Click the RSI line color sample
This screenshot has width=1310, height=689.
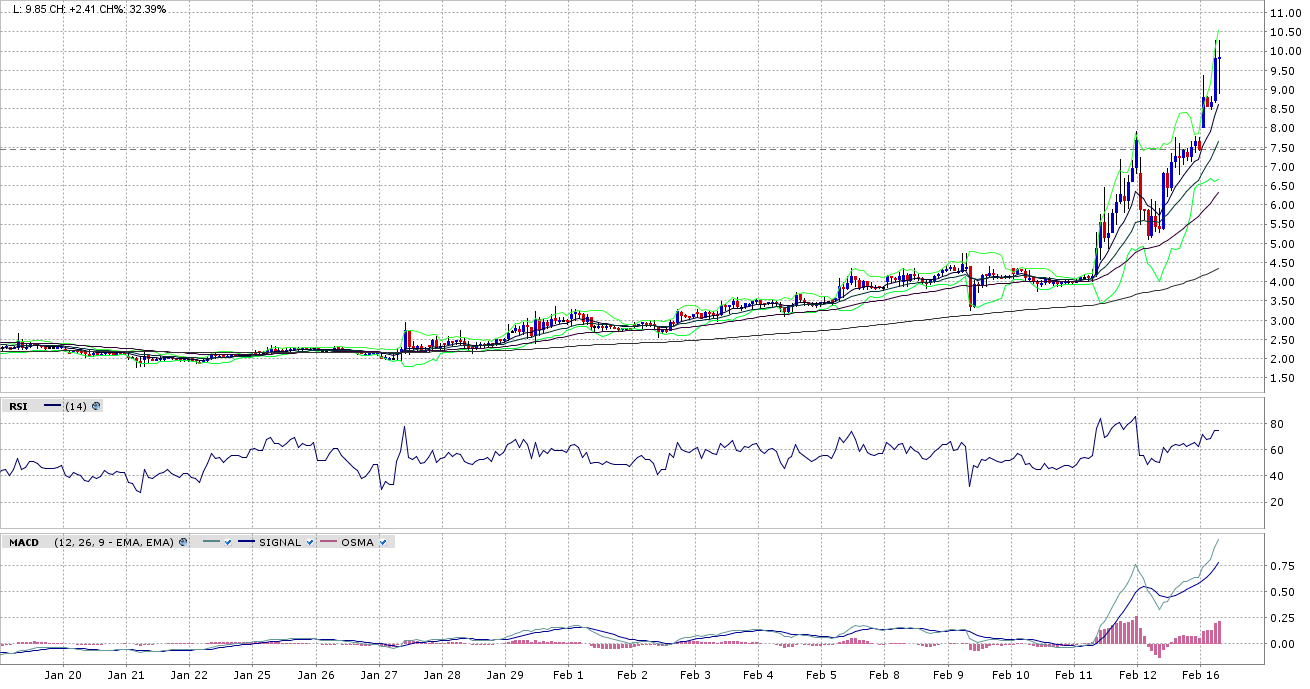(52, 405)
